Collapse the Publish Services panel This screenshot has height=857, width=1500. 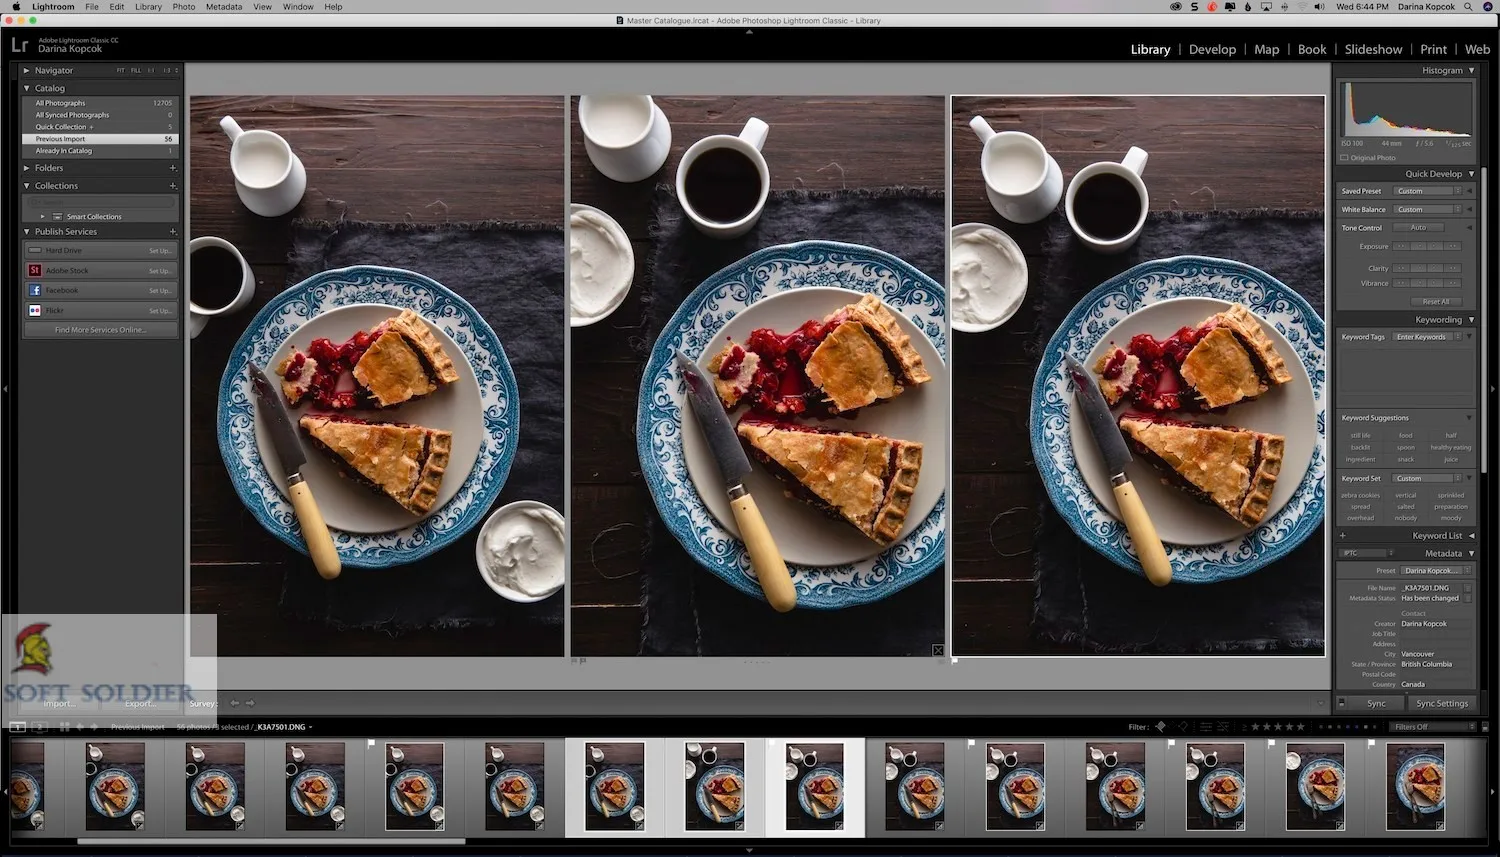tap(27, 232)
